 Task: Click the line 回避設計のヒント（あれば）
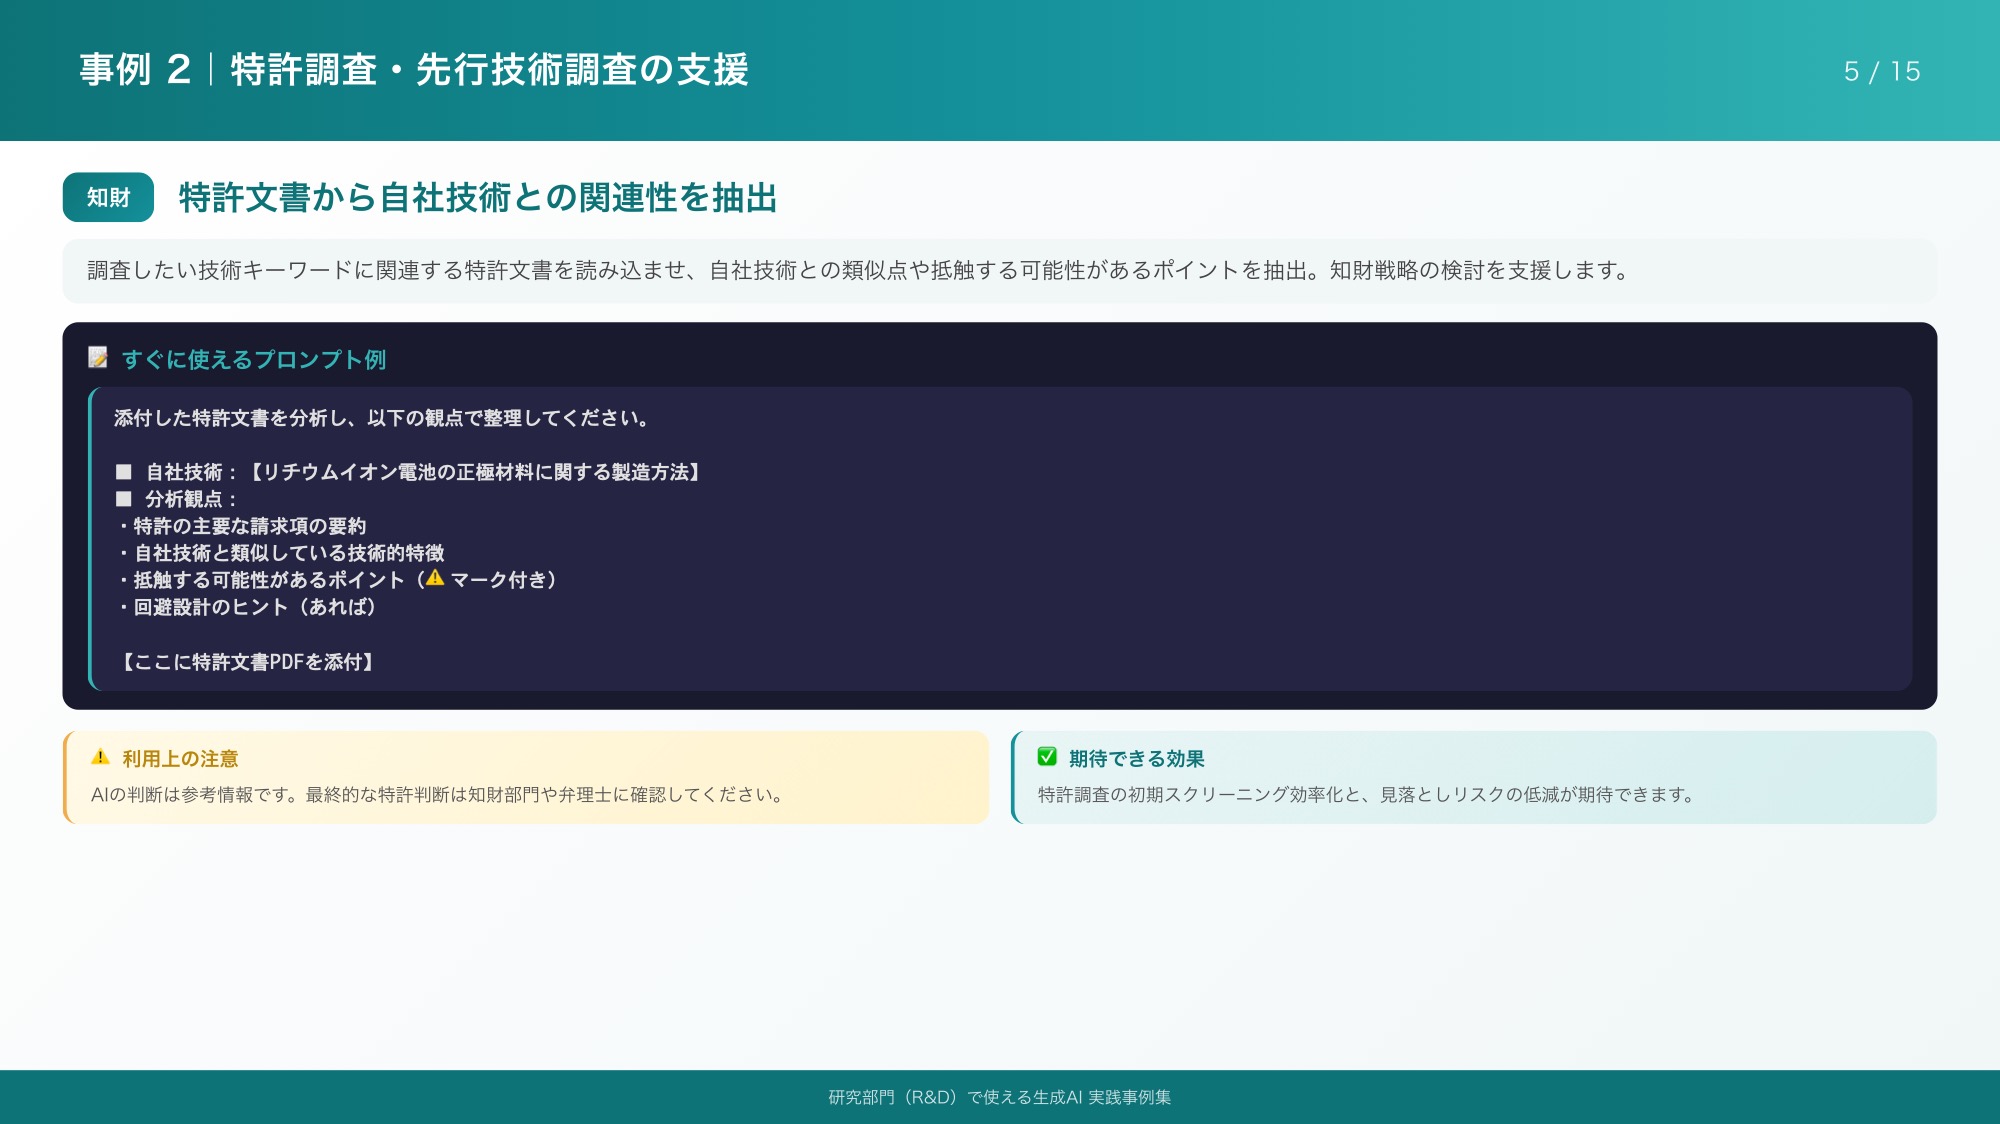point(248,607)
